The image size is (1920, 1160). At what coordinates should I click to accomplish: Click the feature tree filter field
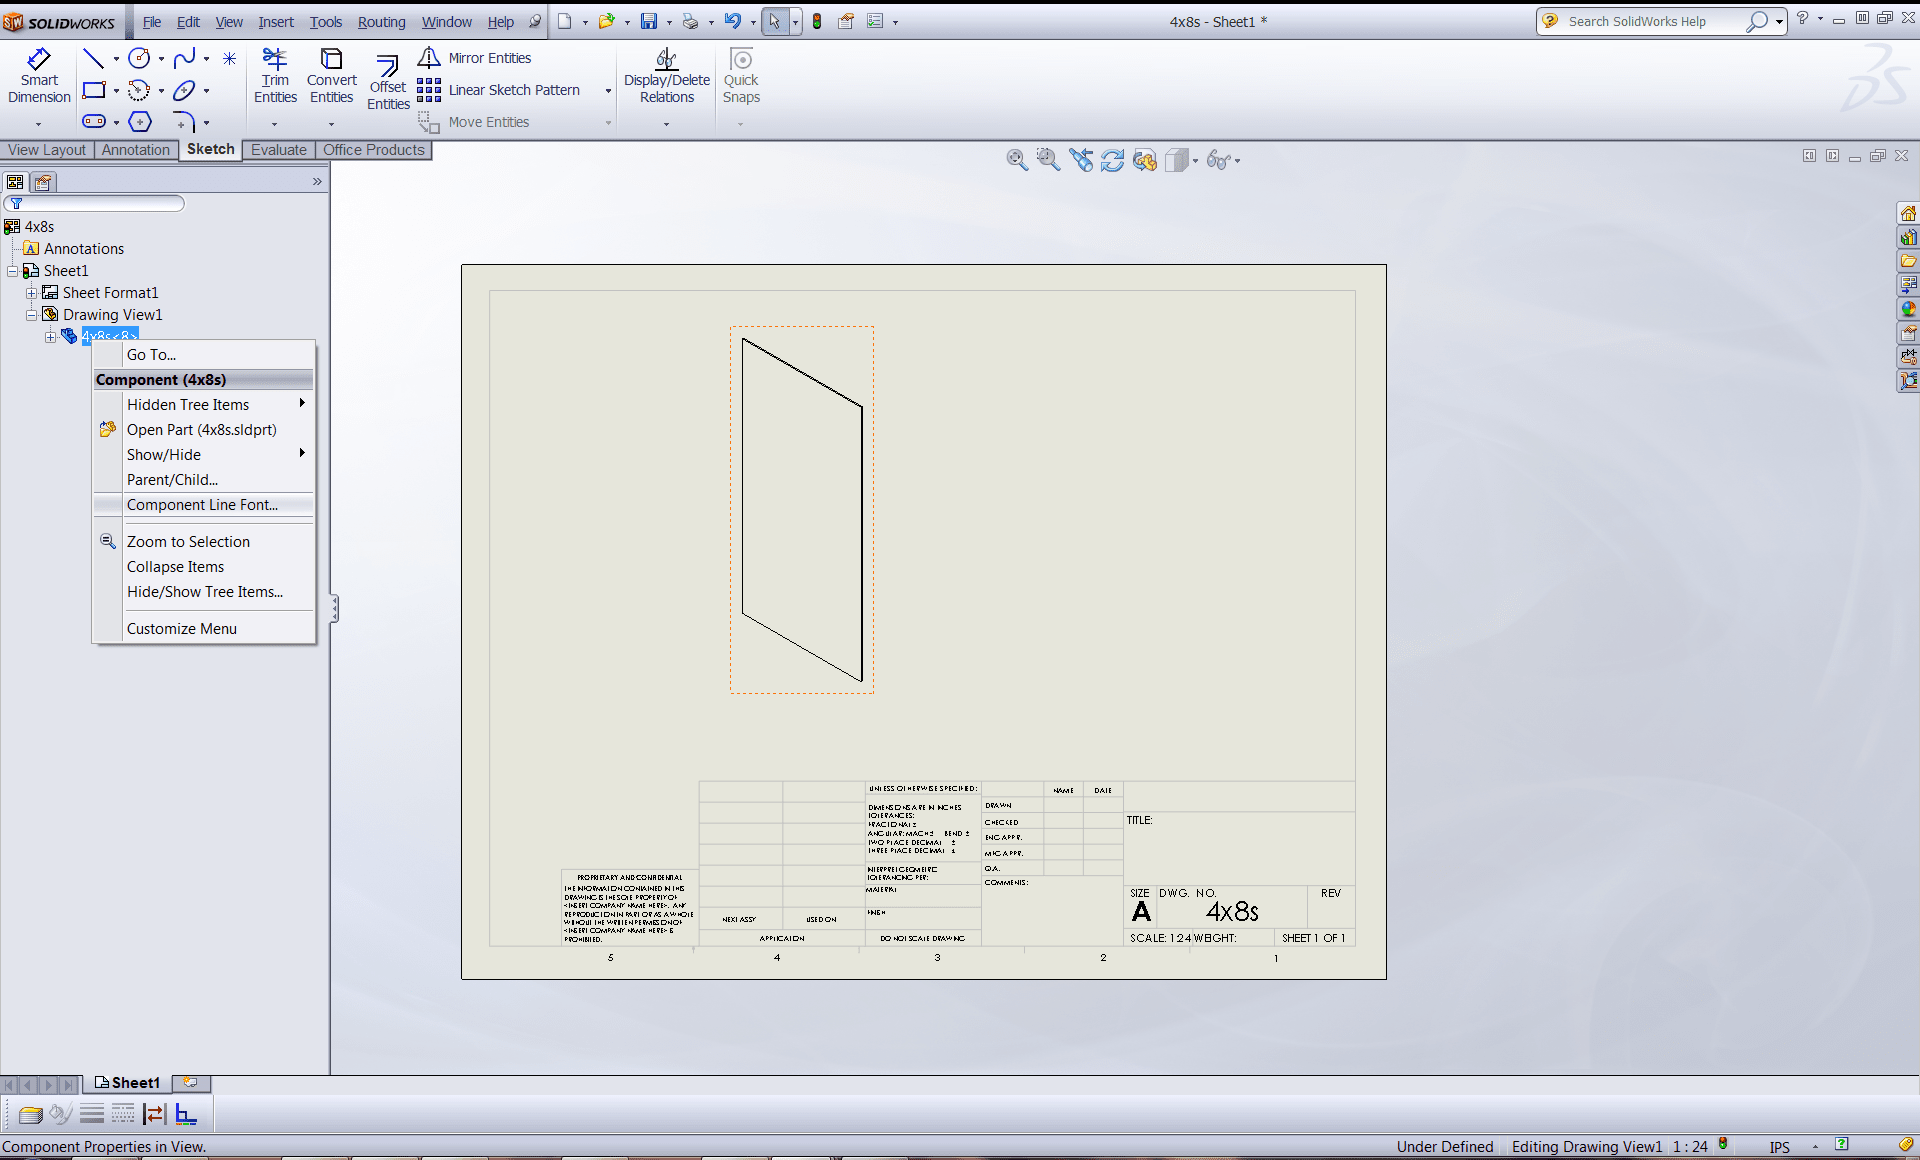tap(95, 204)
